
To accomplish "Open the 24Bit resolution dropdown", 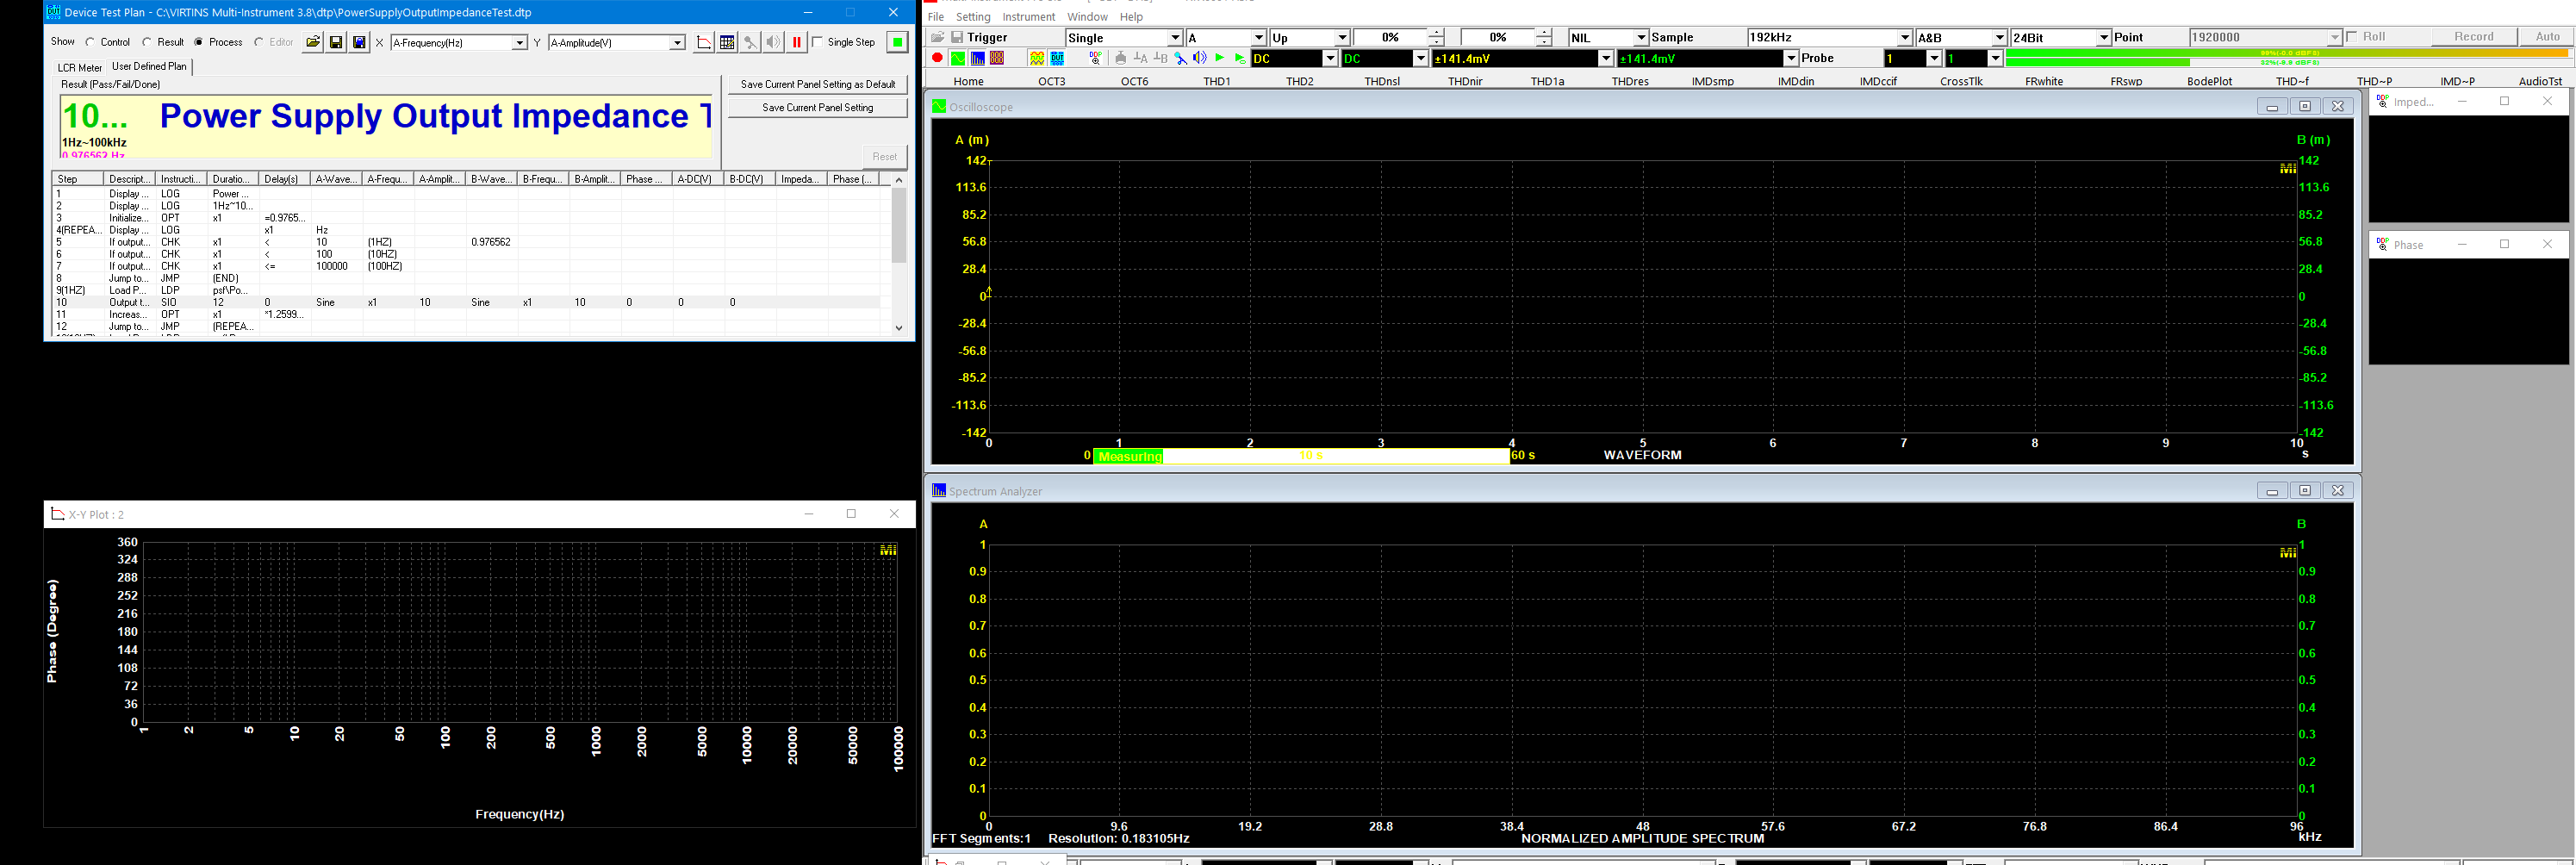I will coord(2104,38).
